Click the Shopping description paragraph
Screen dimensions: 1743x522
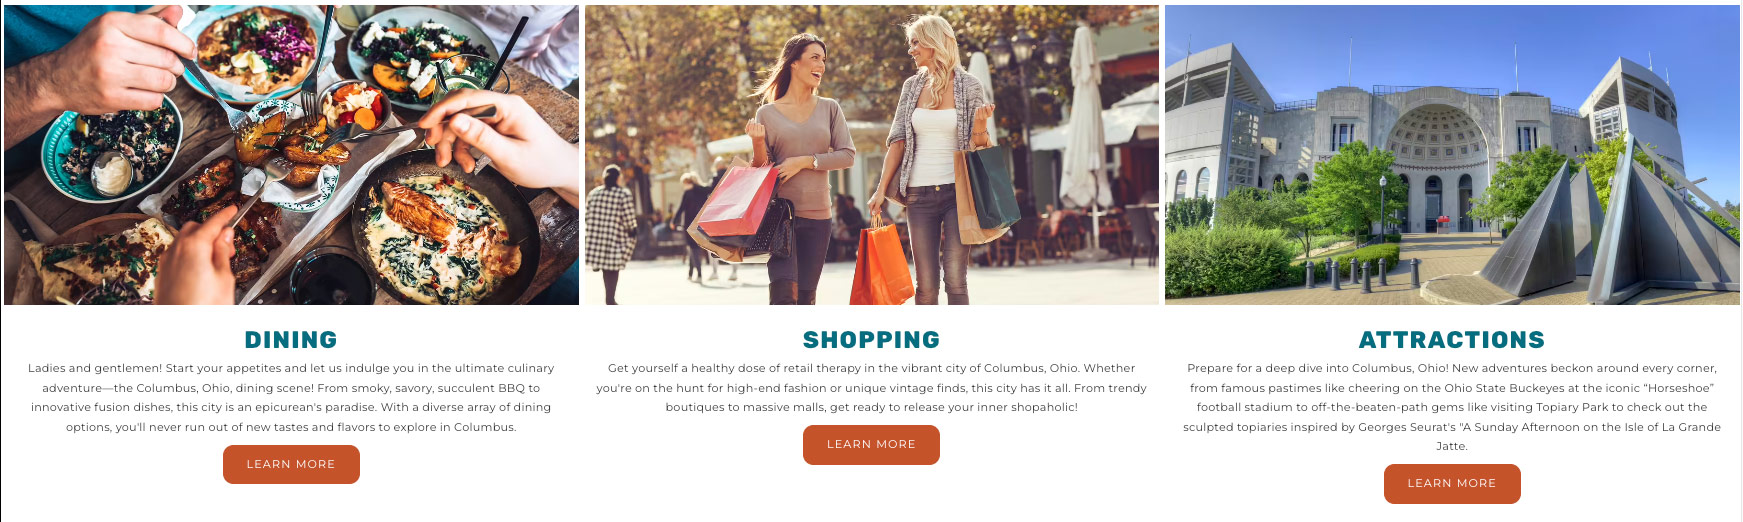click(x=871, y=388)
